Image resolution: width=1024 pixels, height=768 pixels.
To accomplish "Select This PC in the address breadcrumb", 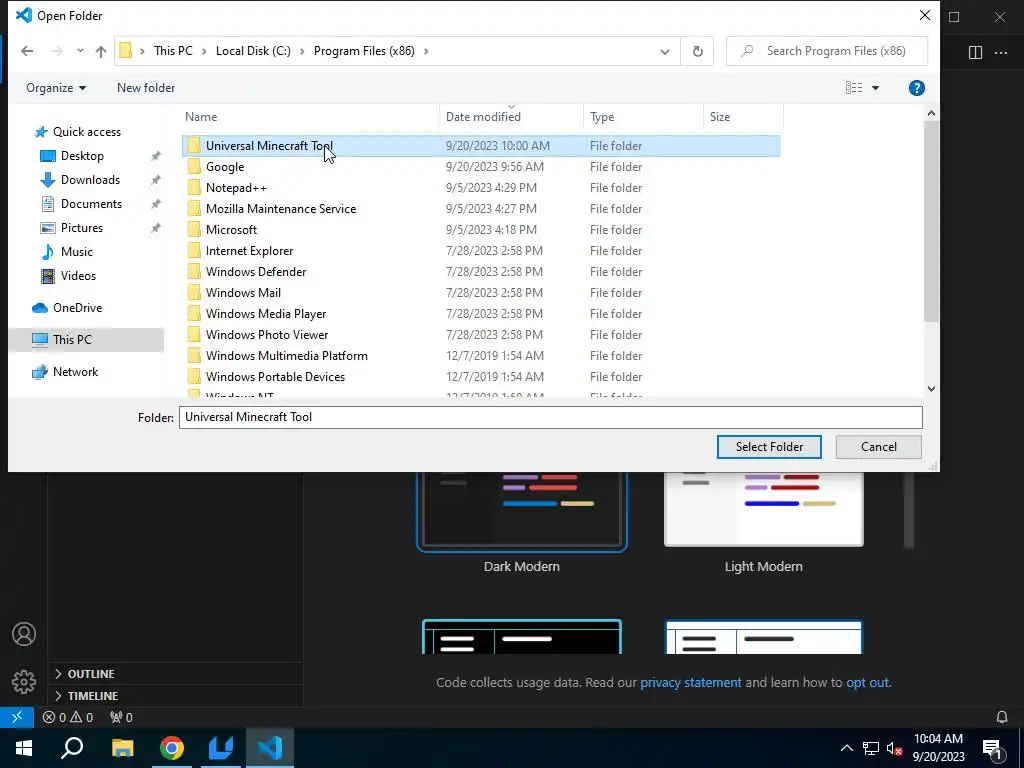I will point(173,51).
